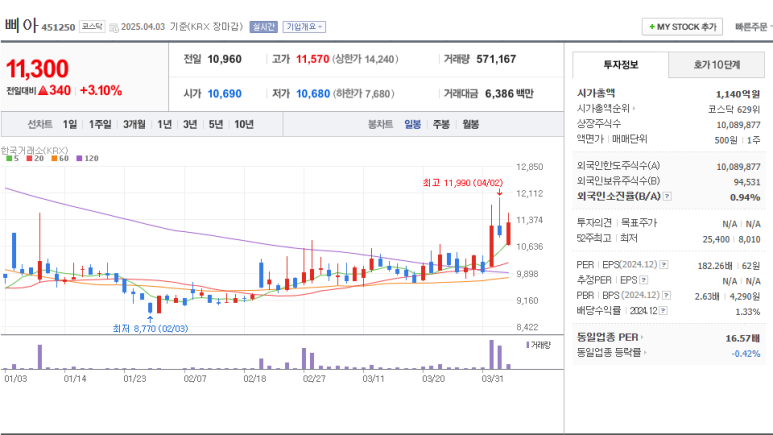Select the 일봉 daily candle chart

click(412, 124)
